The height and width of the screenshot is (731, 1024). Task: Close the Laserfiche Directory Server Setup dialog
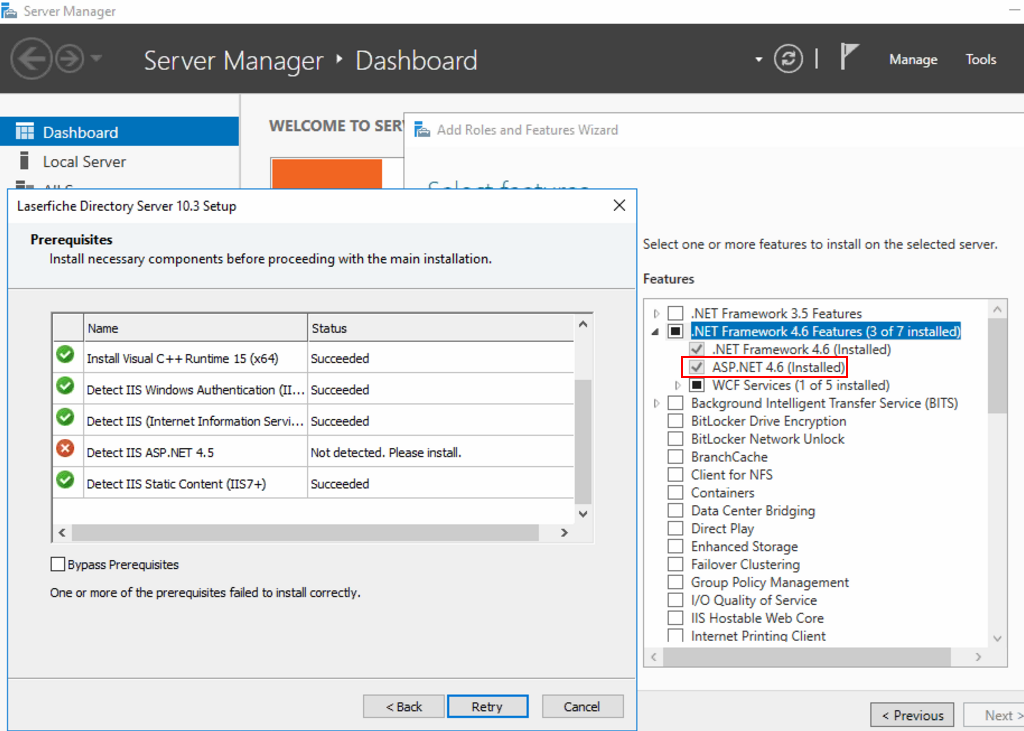click(x=619, y=206)
